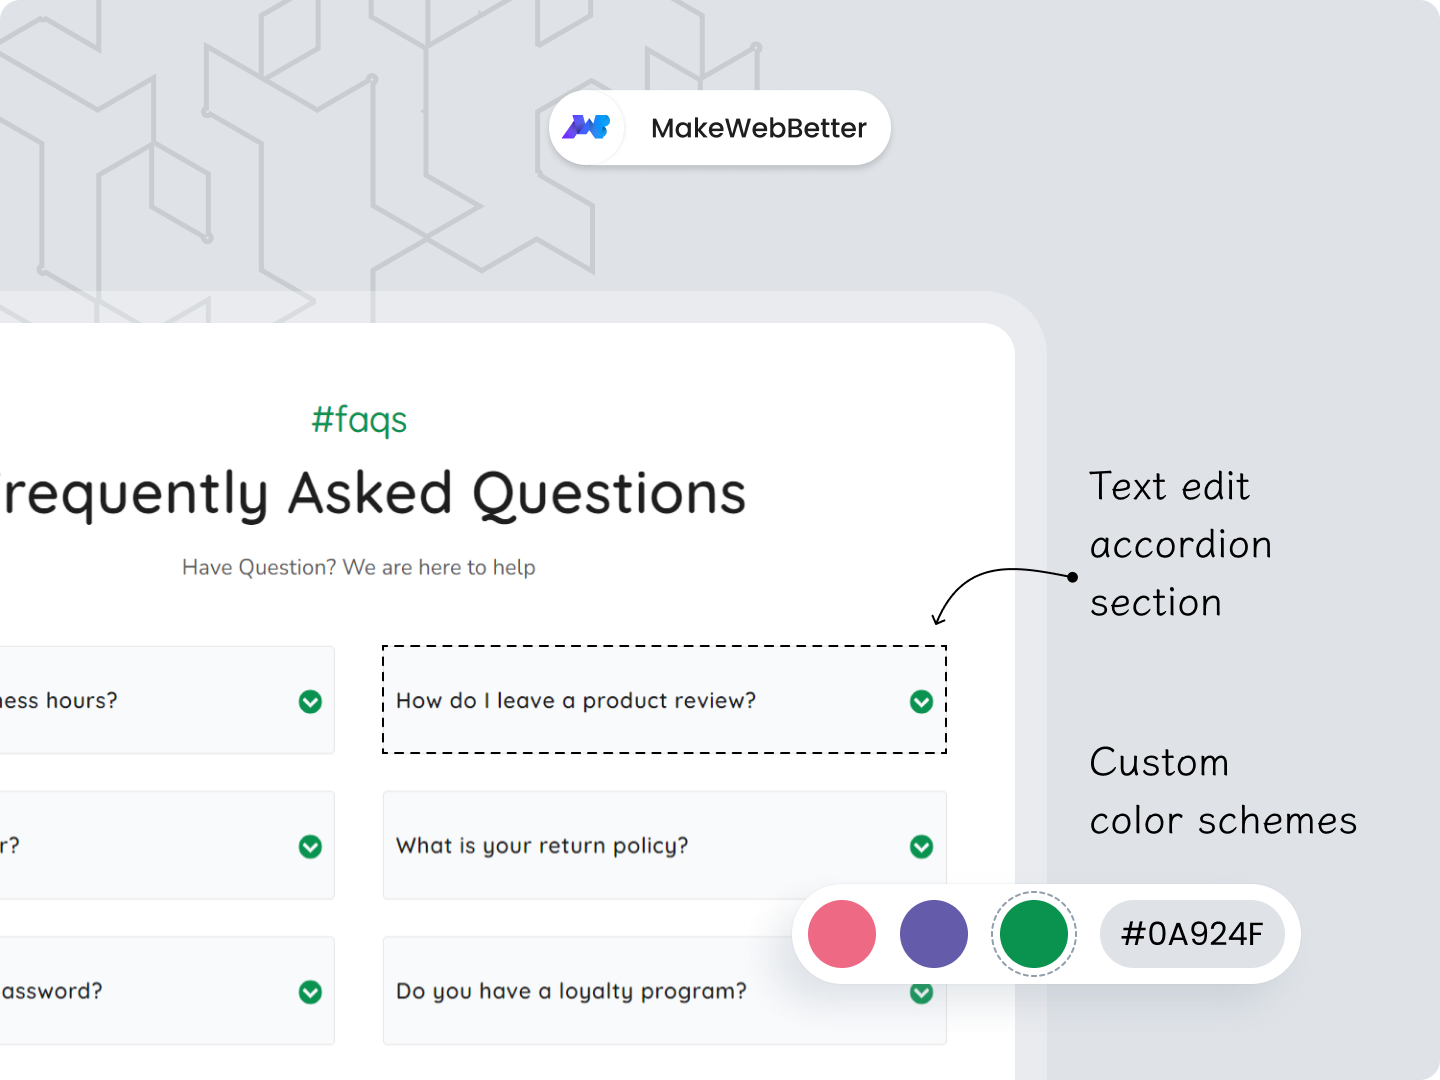Viewport: 1440px width, 1080px height.
Task: Click the chevron on the second left-column FAQ
Action: click(x=309, y=846)
